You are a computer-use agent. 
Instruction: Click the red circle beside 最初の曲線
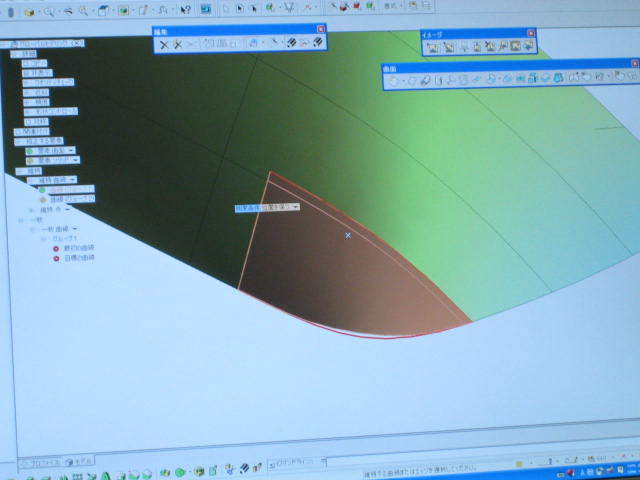point(56,249)
